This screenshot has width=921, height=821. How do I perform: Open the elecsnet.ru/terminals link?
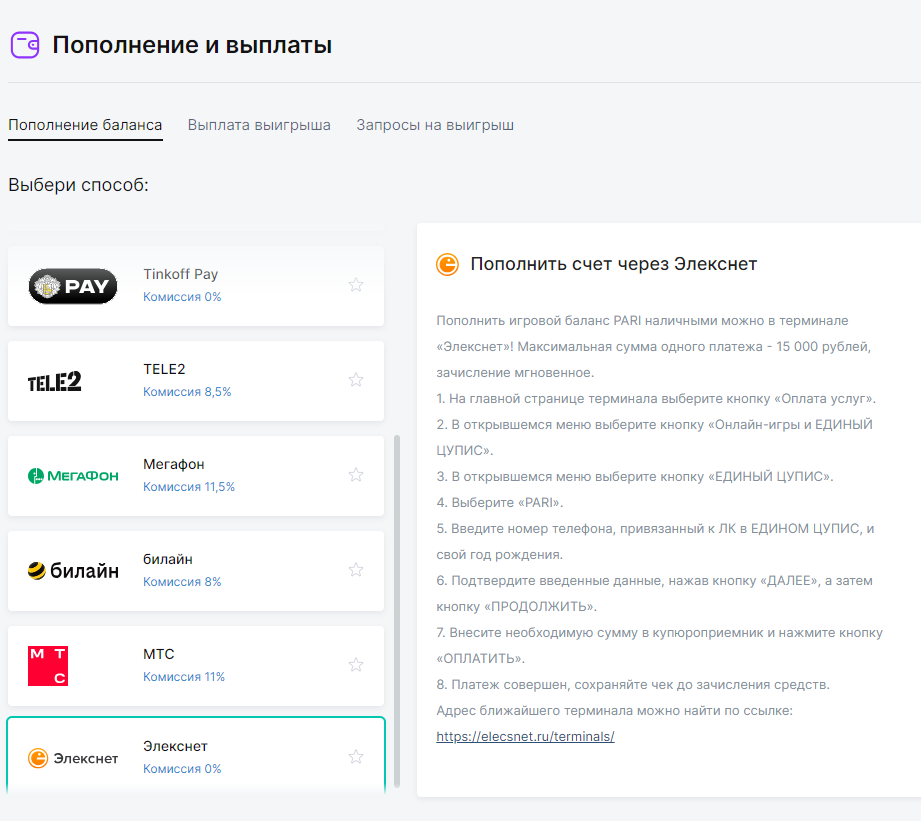click(525, 736)
